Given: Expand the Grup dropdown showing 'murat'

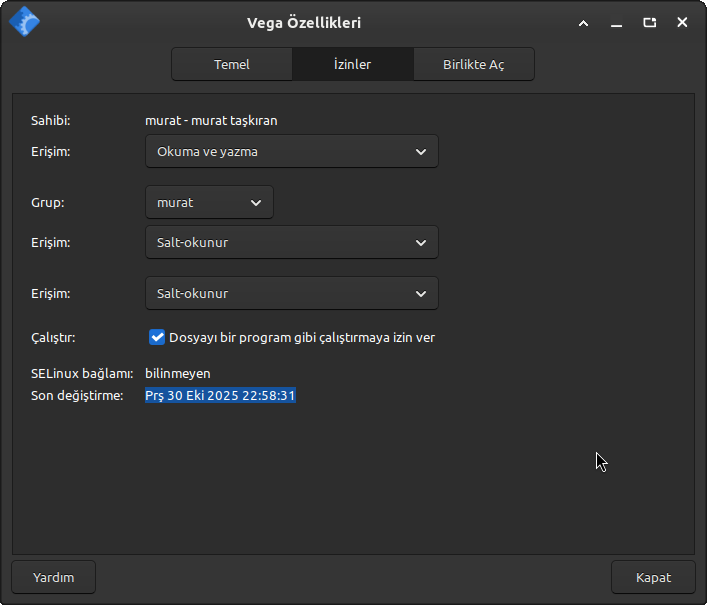Looking at the screenshot, I should pos(209,202).
